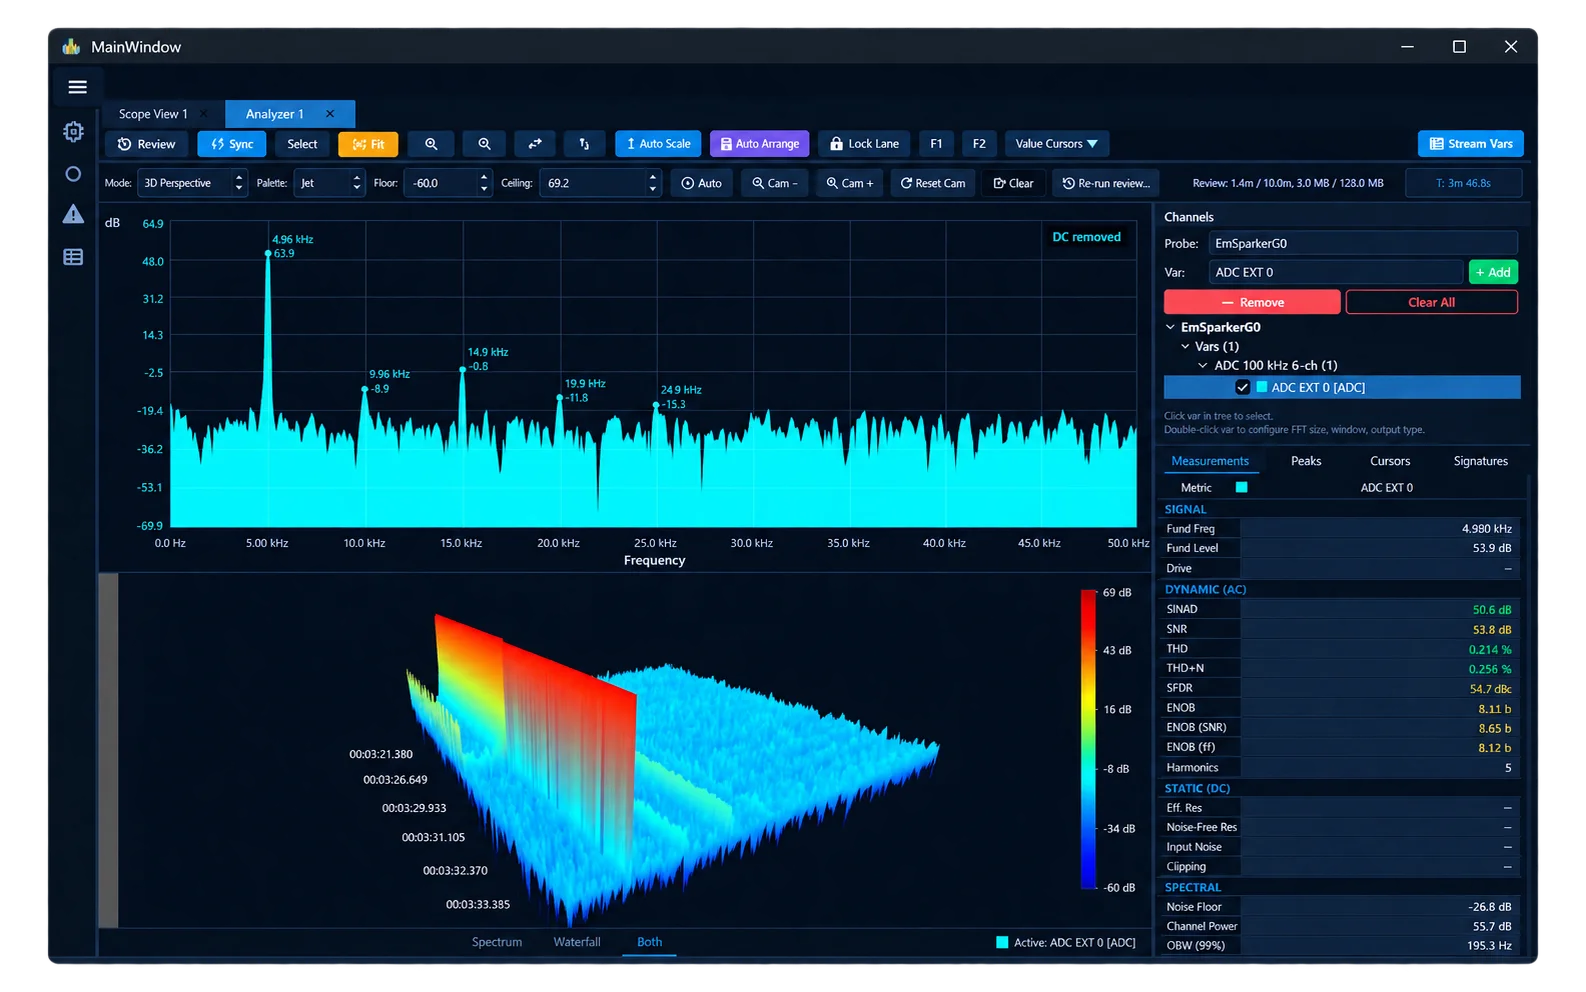The image size is (1586, 992).
Task: Open Stream Vars panel
Action: coord(1470,144)
